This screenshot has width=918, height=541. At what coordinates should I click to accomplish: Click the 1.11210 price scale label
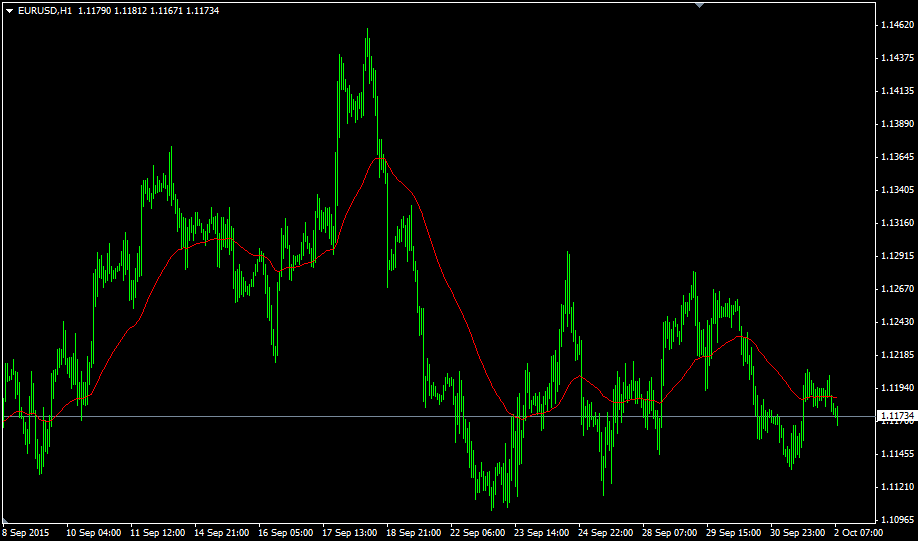pyautogui.click(x=897, y=487)
